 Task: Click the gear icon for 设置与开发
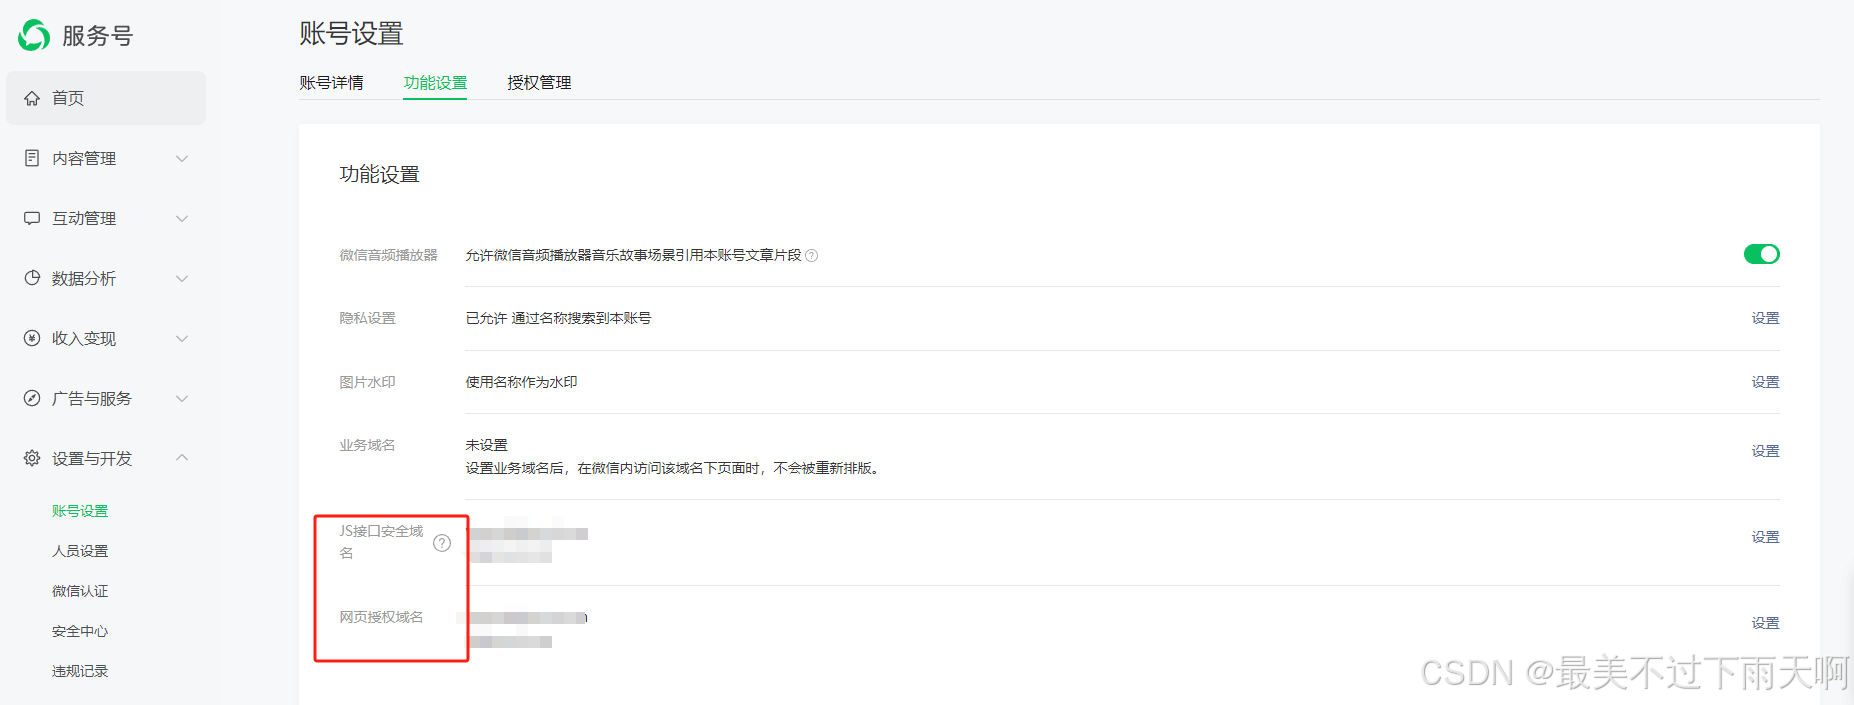click(32, 458)
